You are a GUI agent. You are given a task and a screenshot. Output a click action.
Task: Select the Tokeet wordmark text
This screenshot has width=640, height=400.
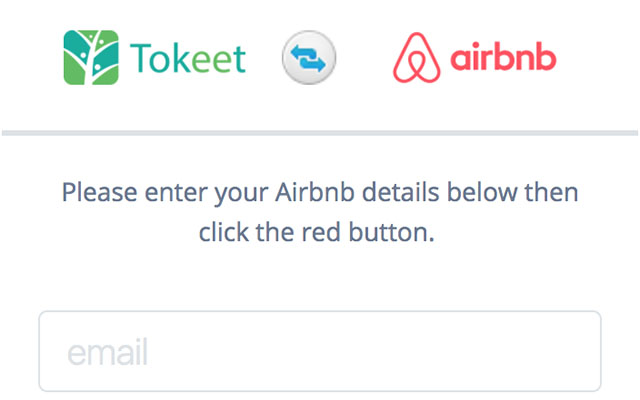point(188,59)
